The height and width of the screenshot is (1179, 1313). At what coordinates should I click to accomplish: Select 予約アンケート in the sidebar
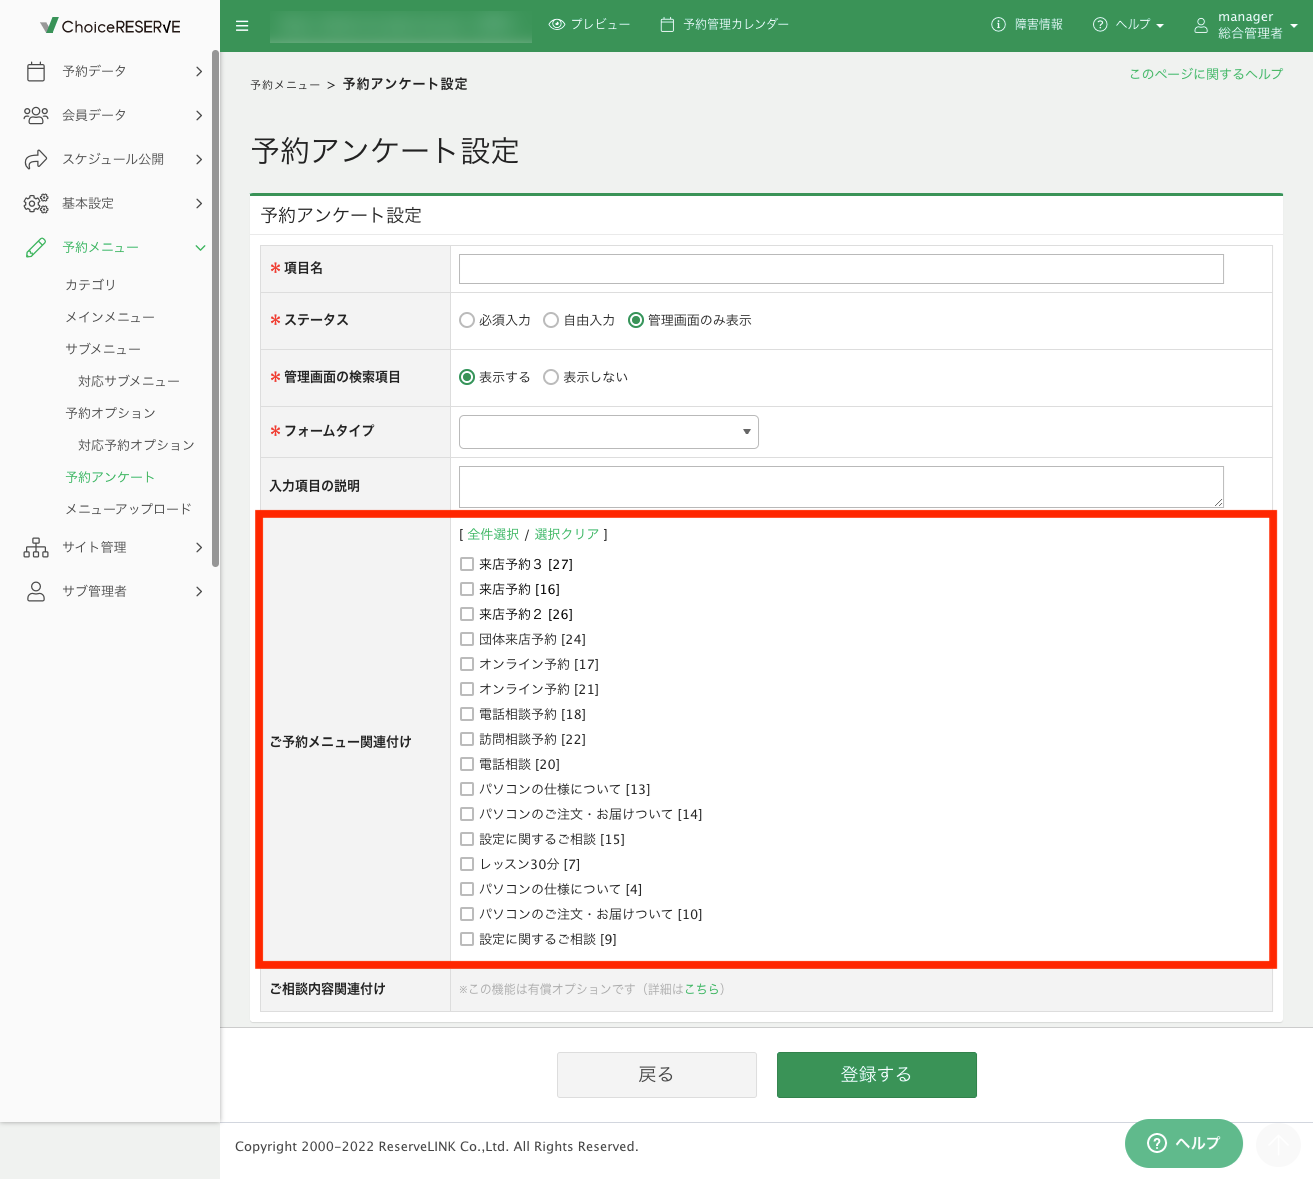110,477
